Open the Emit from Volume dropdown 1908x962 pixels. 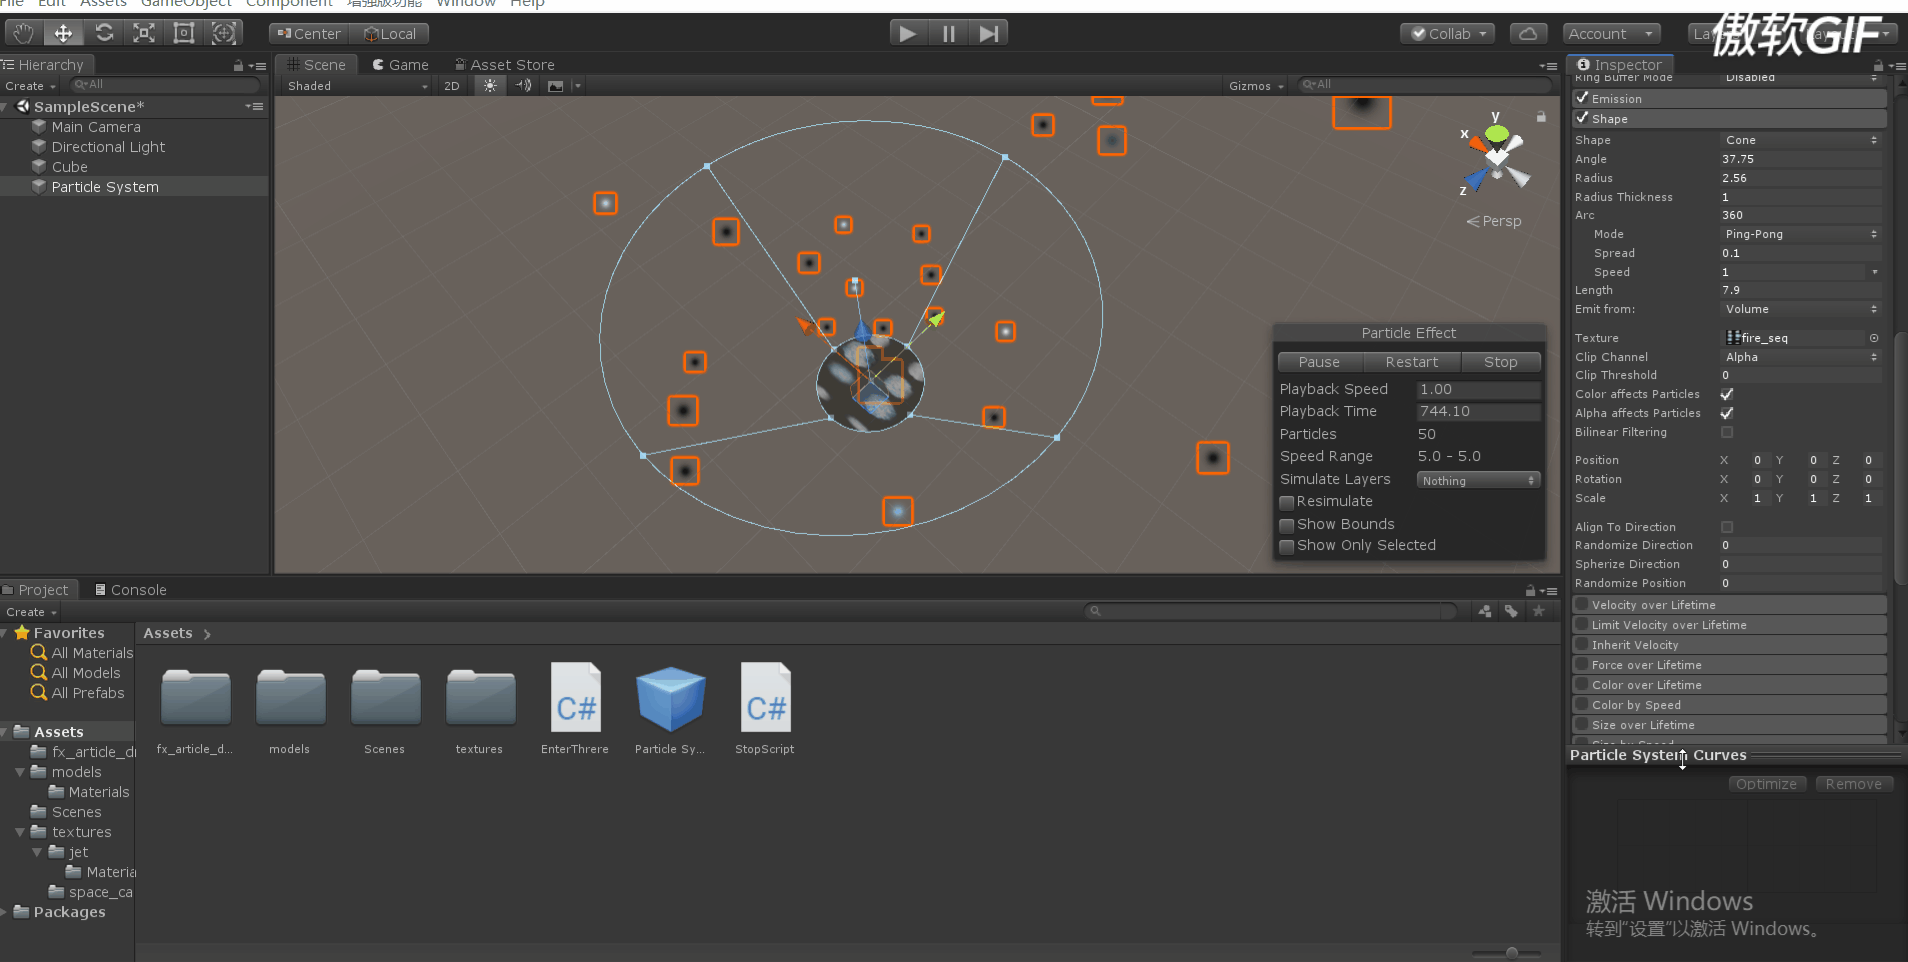(x=1801, y=309)
